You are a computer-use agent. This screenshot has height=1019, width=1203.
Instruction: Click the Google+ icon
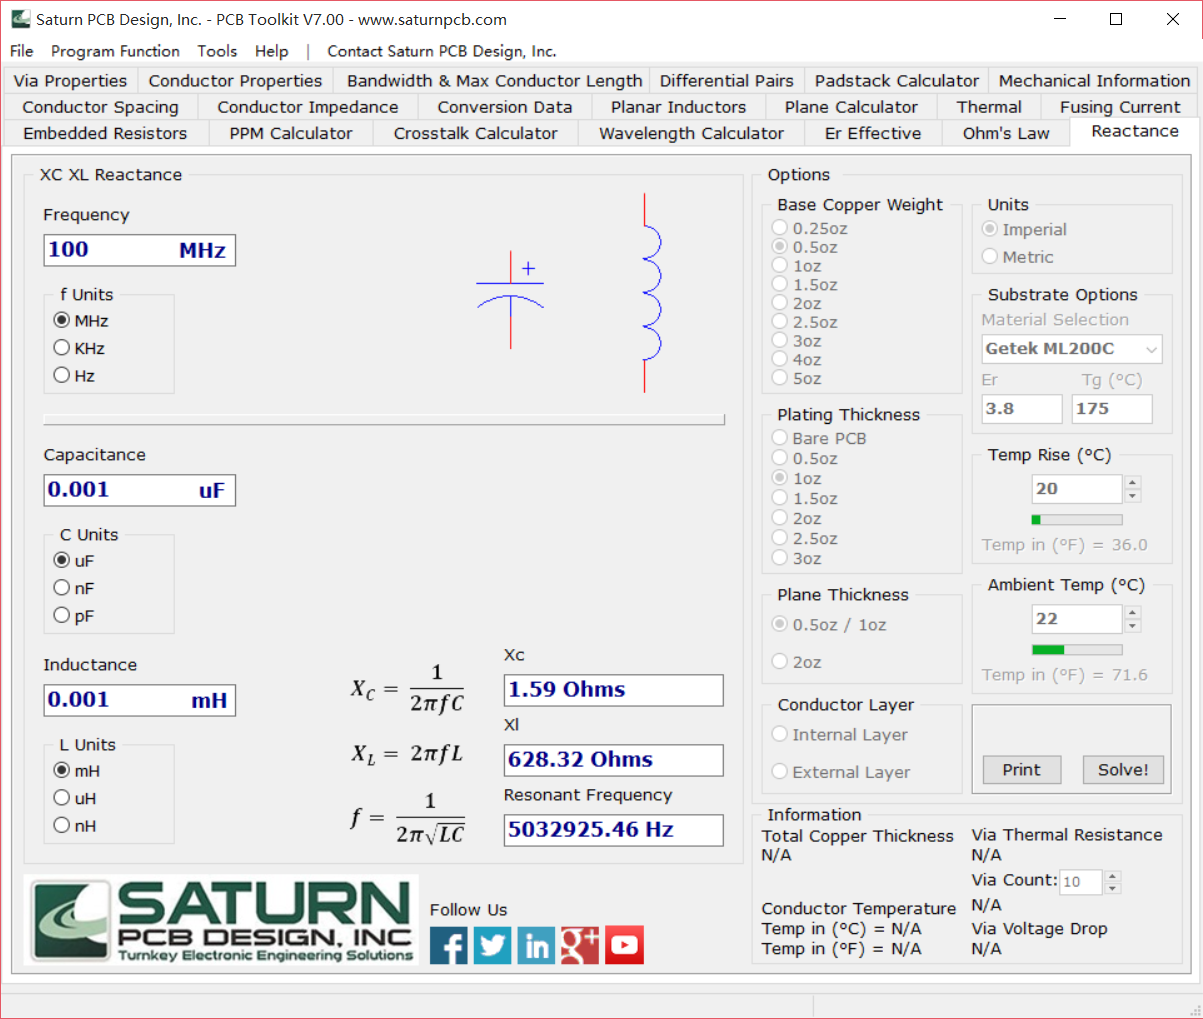[580, 944]
